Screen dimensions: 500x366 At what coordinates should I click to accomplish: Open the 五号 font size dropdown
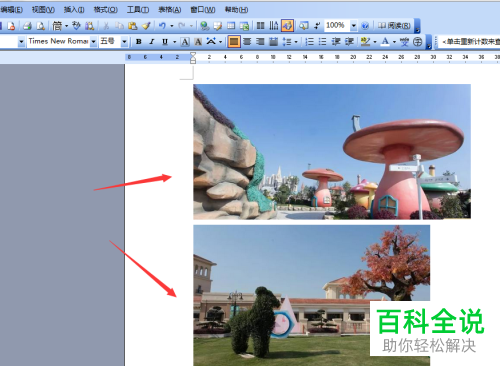coord(124,42)
